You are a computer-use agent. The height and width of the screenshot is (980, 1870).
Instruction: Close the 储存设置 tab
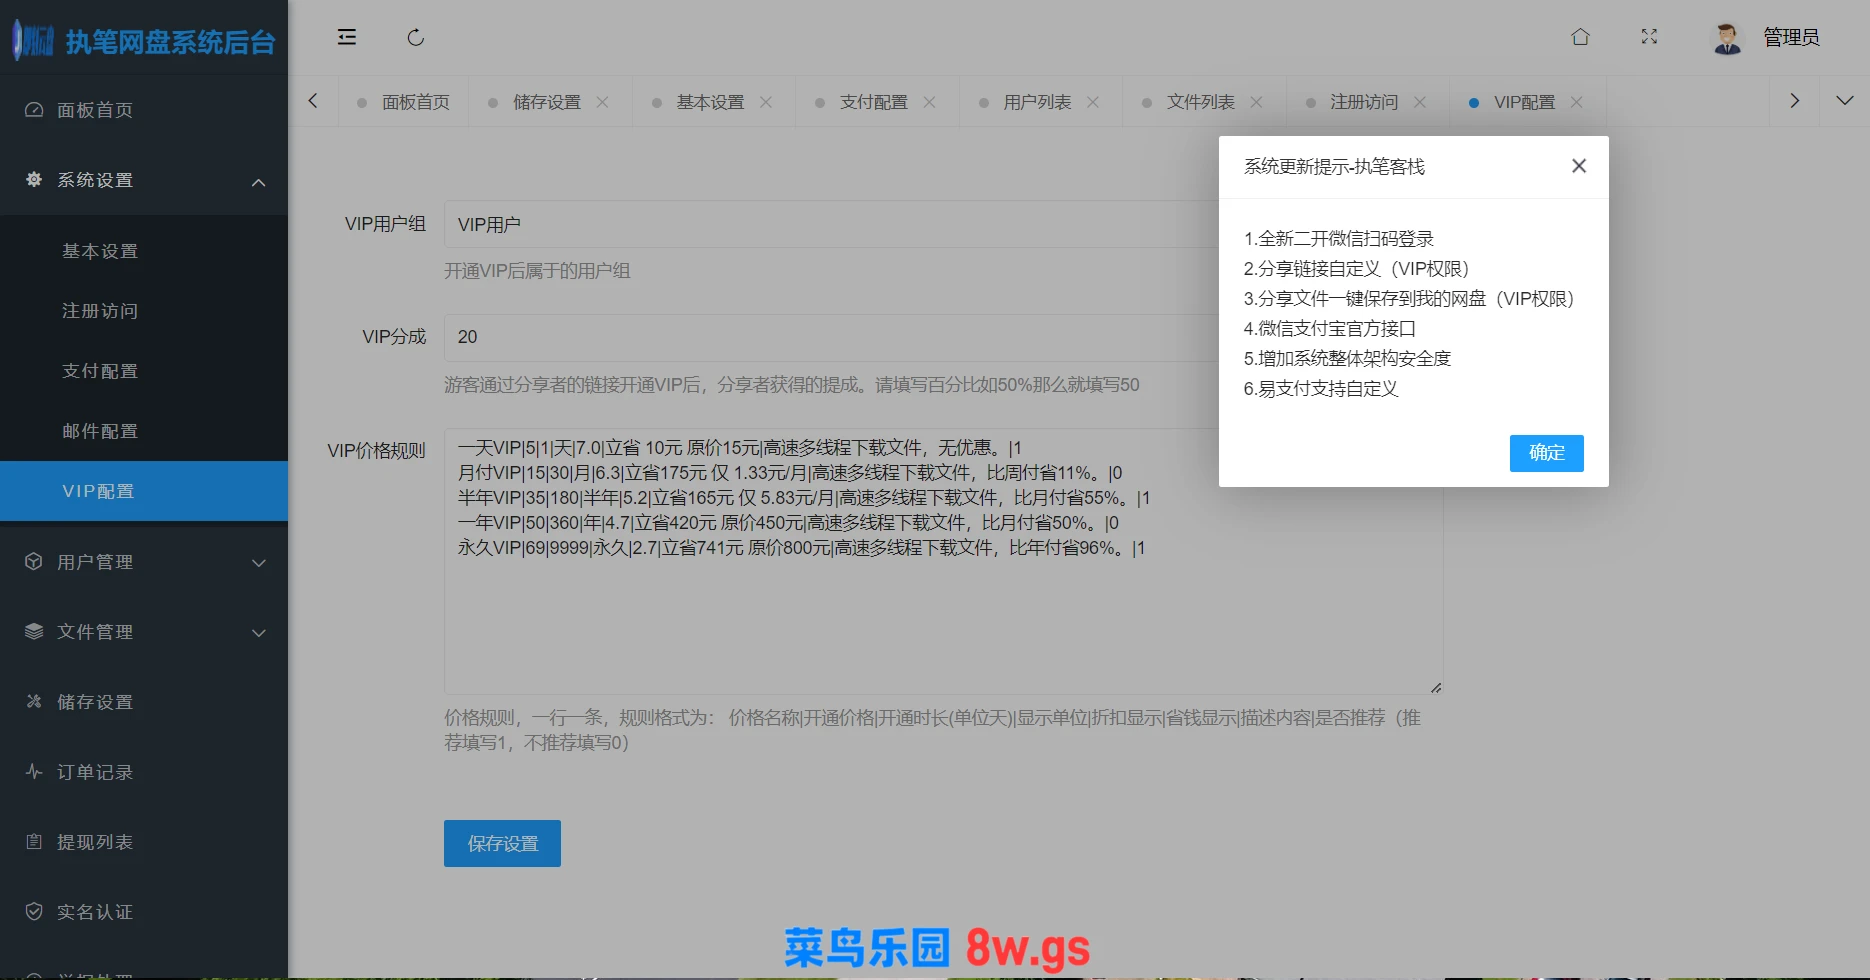coord(602,102)
